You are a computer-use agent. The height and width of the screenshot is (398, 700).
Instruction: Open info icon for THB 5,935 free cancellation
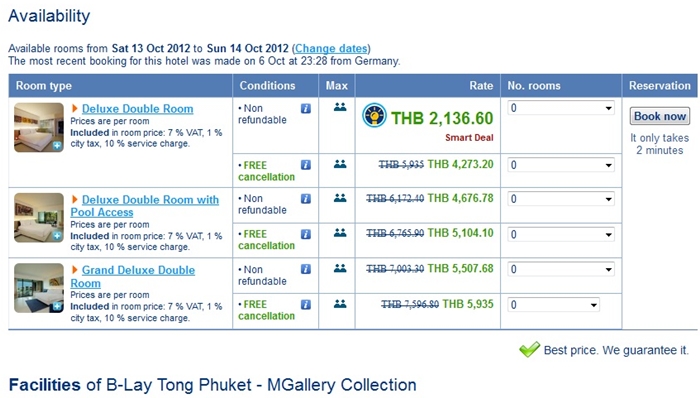pos(306,304)
